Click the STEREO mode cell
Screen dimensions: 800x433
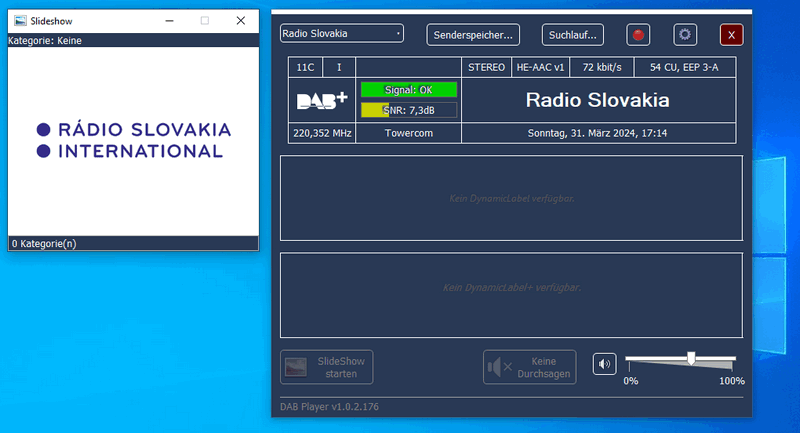click(486, 67)
